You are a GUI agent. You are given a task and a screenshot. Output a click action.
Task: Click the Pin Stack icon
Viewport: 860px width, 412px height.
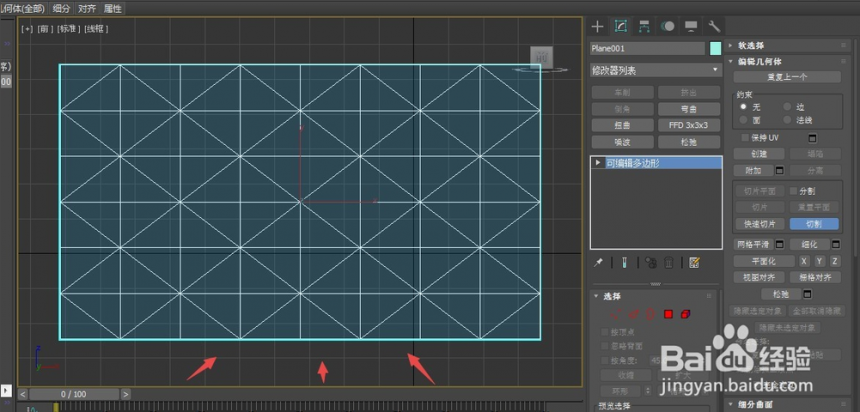(598, 263)
